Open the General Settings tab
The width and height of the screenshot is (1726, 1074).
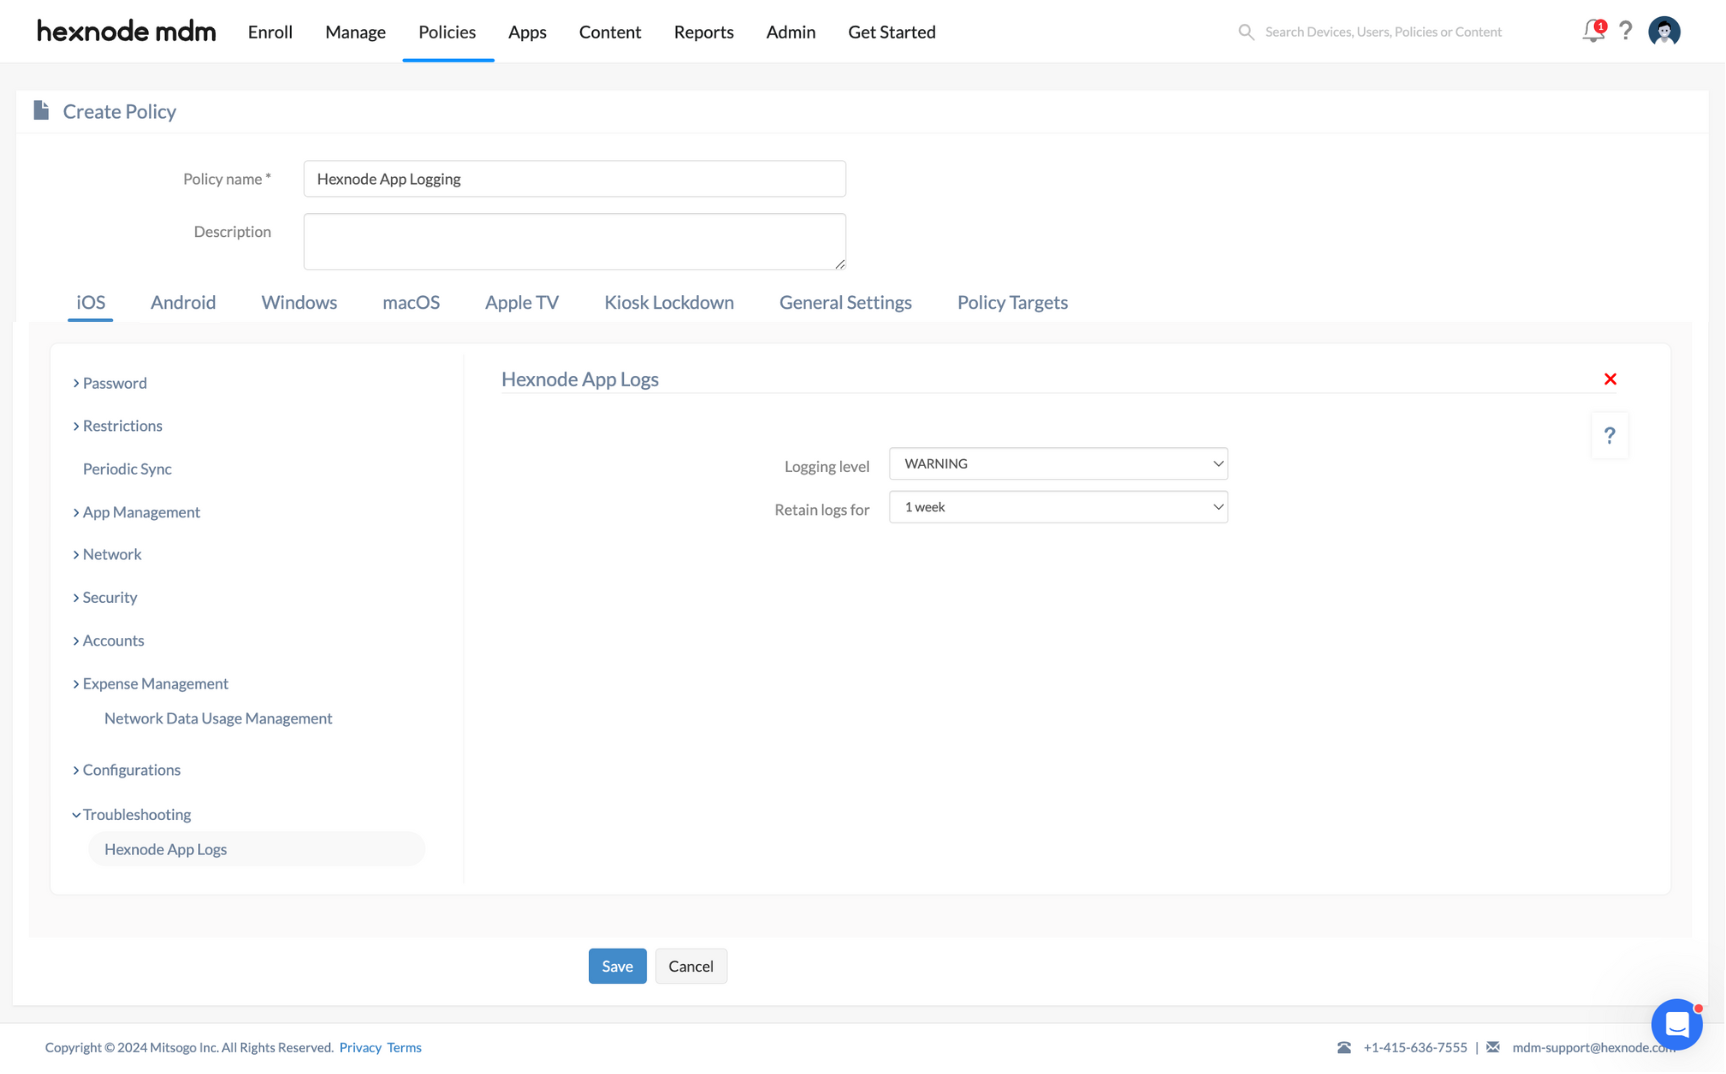[846, 303]
